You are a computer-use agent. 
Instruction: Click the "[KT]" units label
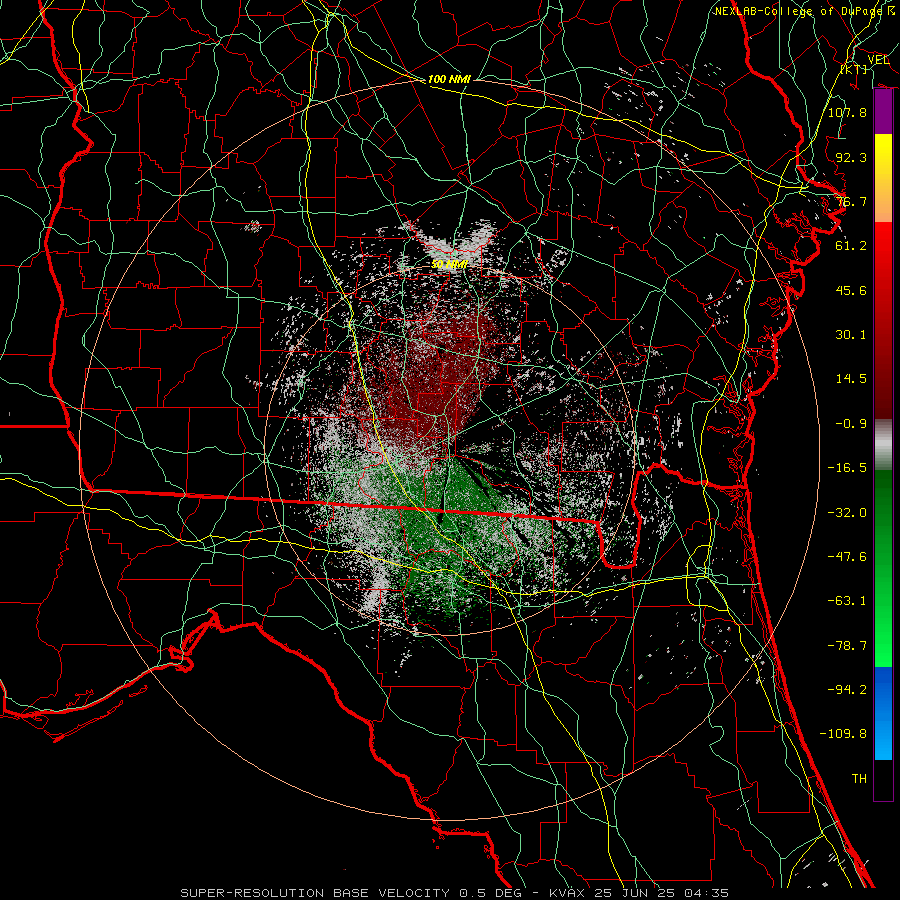[x=854, y=69]
